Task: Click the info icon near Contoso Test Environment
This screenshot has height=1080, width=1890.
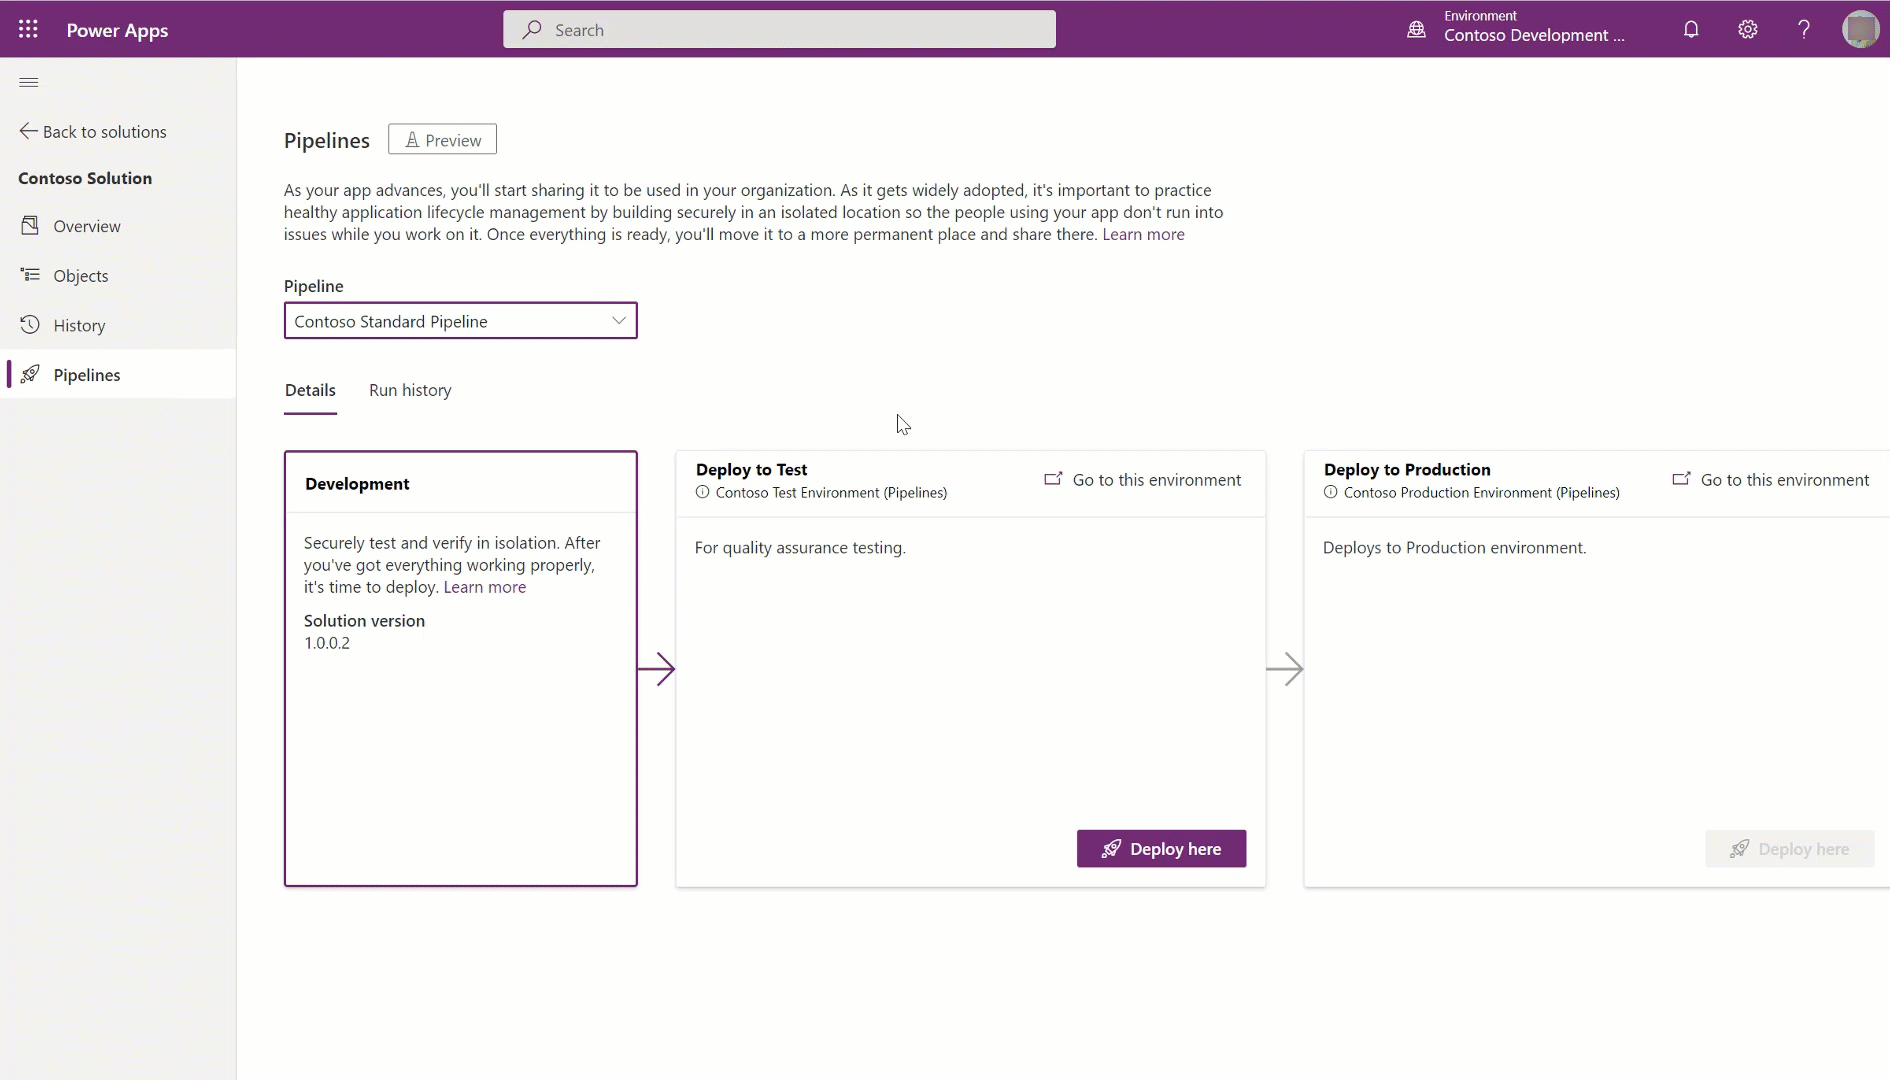Action: point(702,492)
